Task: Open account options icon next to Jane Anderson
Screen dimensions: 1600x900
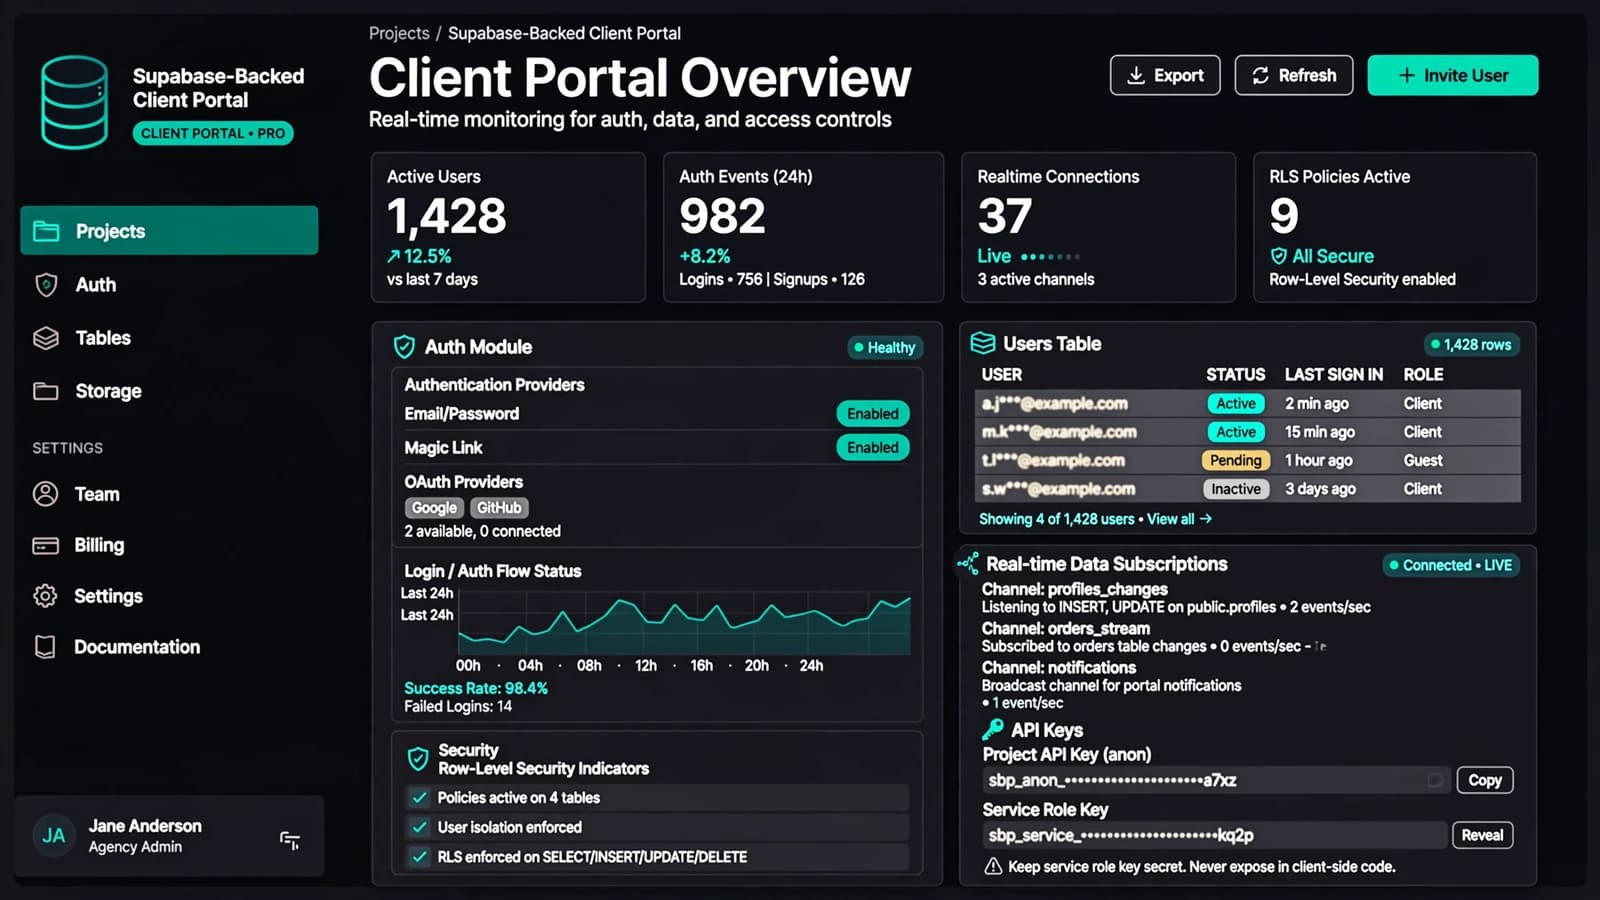Action: 290,840
